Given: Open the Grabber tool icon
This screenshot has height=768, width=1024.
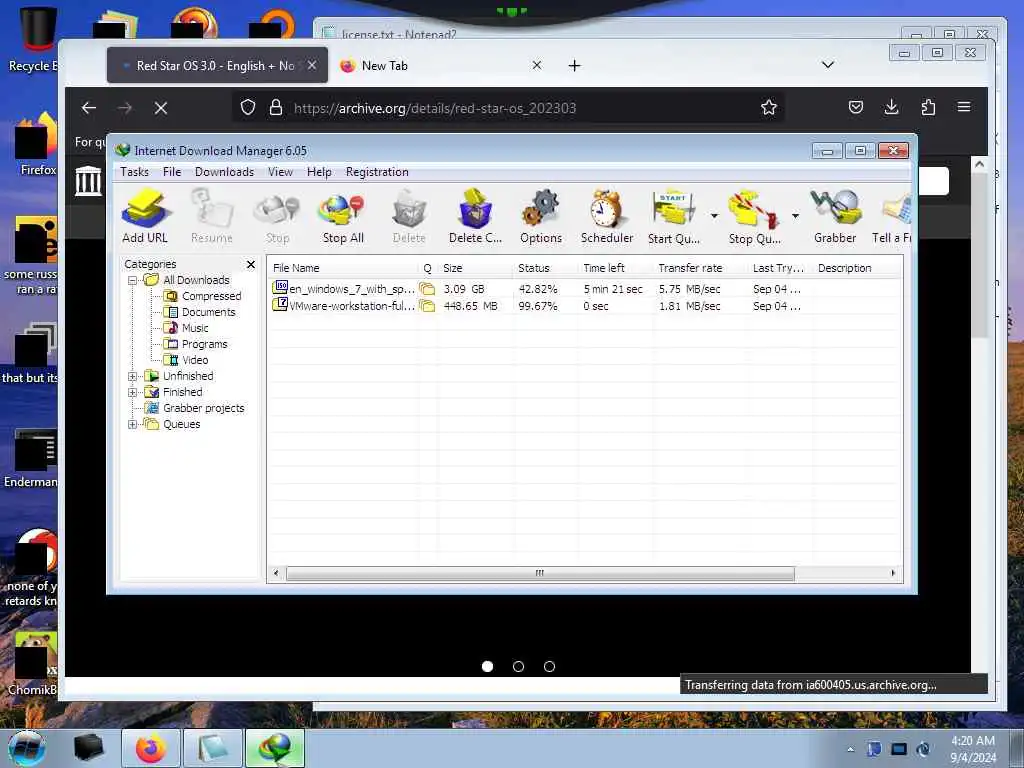Looking at the screenshot, I should (835, 216).
